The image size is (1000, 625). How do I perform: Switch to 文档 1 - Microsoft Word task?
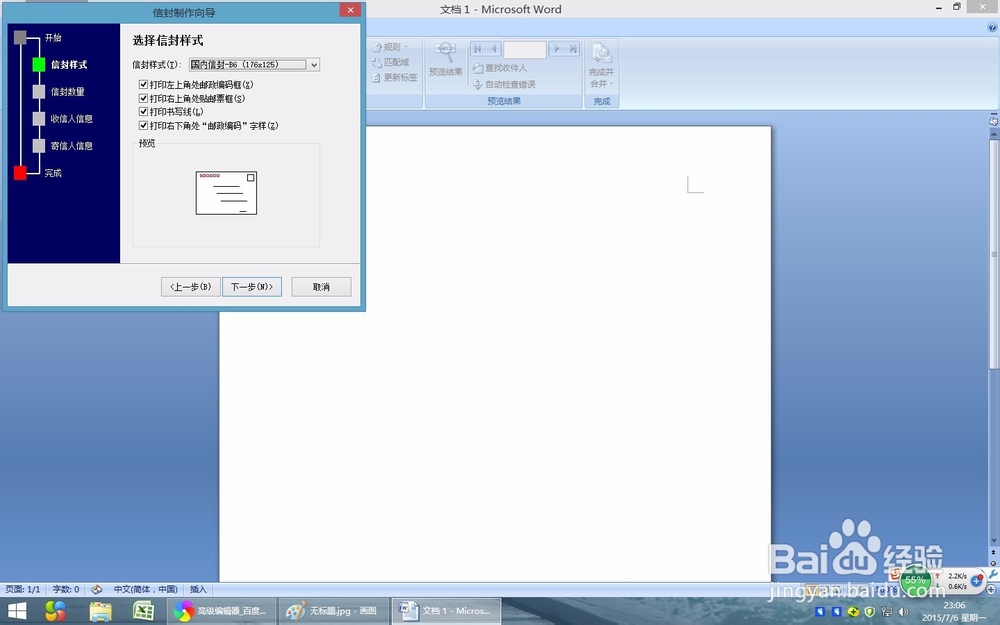click(x=446, y=611)
